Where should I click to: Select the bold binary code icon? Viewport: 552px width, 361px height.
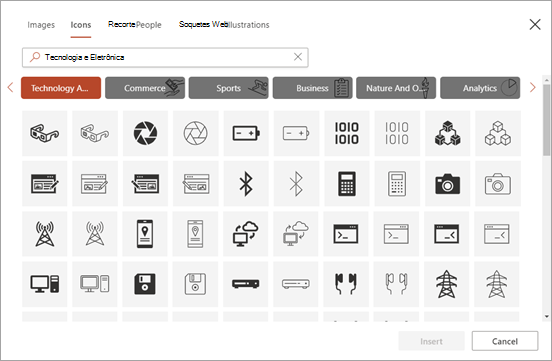coord(346,133)
